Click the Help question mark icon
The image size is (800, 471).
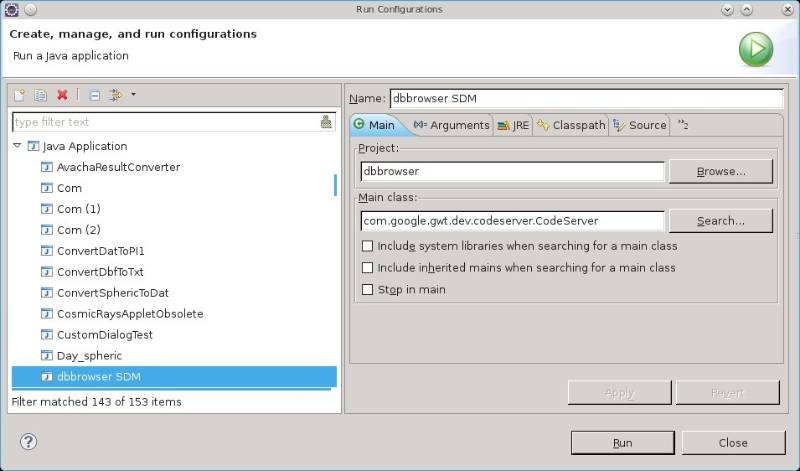coord(28,441)
